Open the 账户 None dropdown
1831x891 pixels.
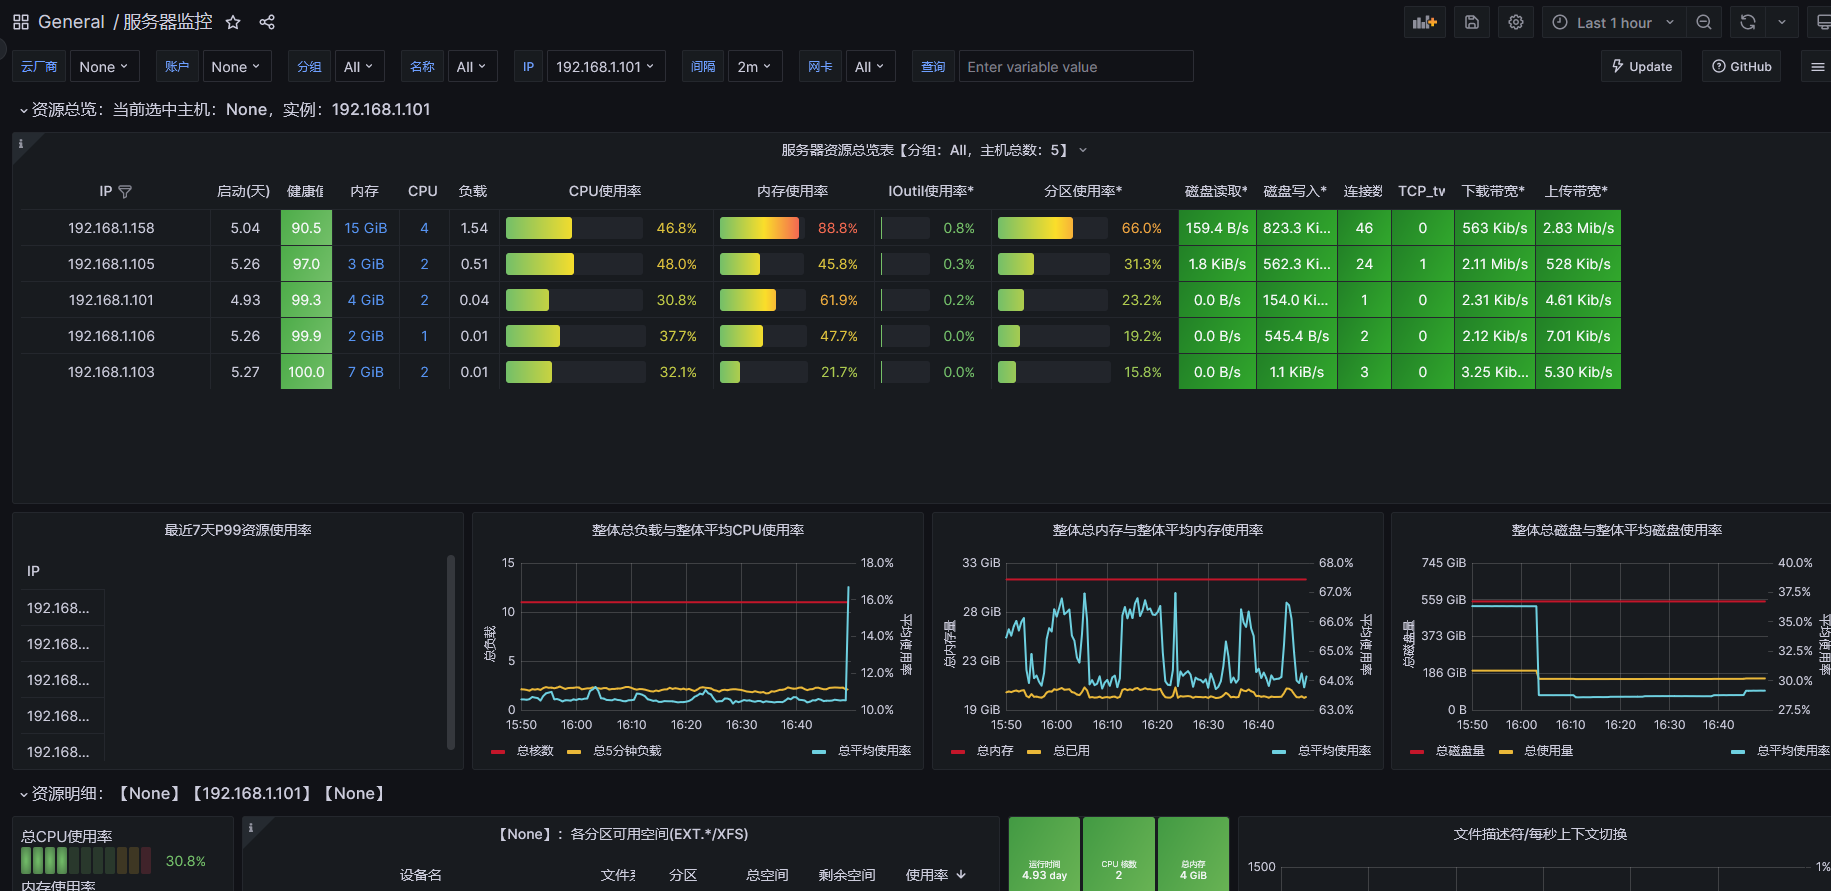[x=236, y=66]
